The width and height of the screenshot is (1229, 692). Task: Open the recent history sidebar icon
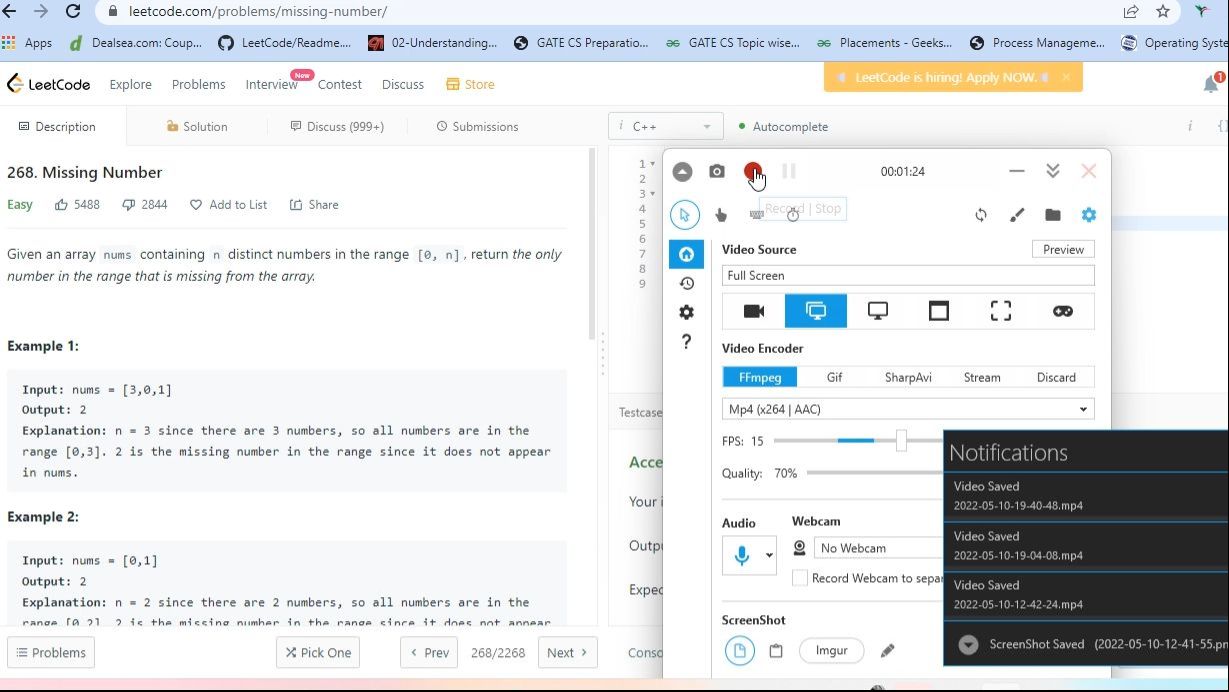686,283
